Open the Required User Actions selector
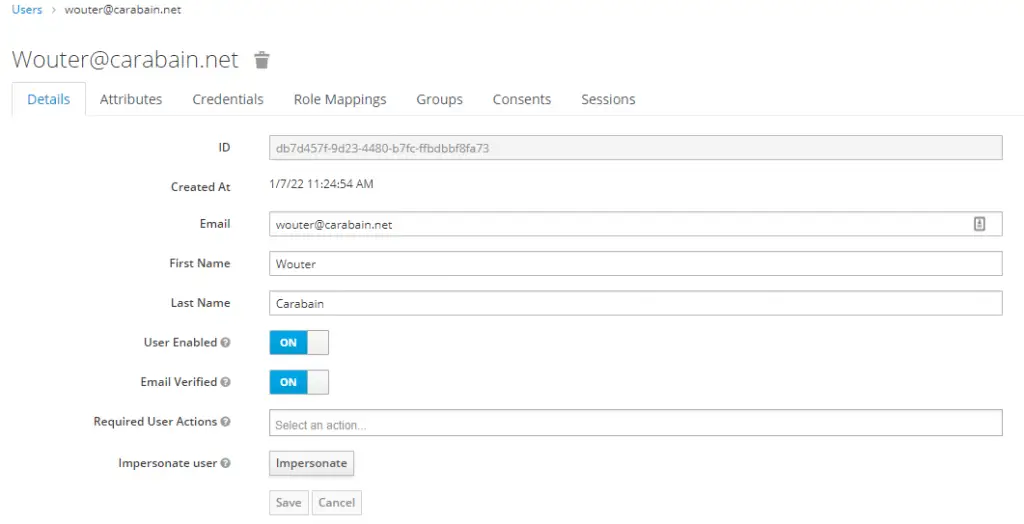Screen dimensions: 1024x524 [x=635, y=423]
